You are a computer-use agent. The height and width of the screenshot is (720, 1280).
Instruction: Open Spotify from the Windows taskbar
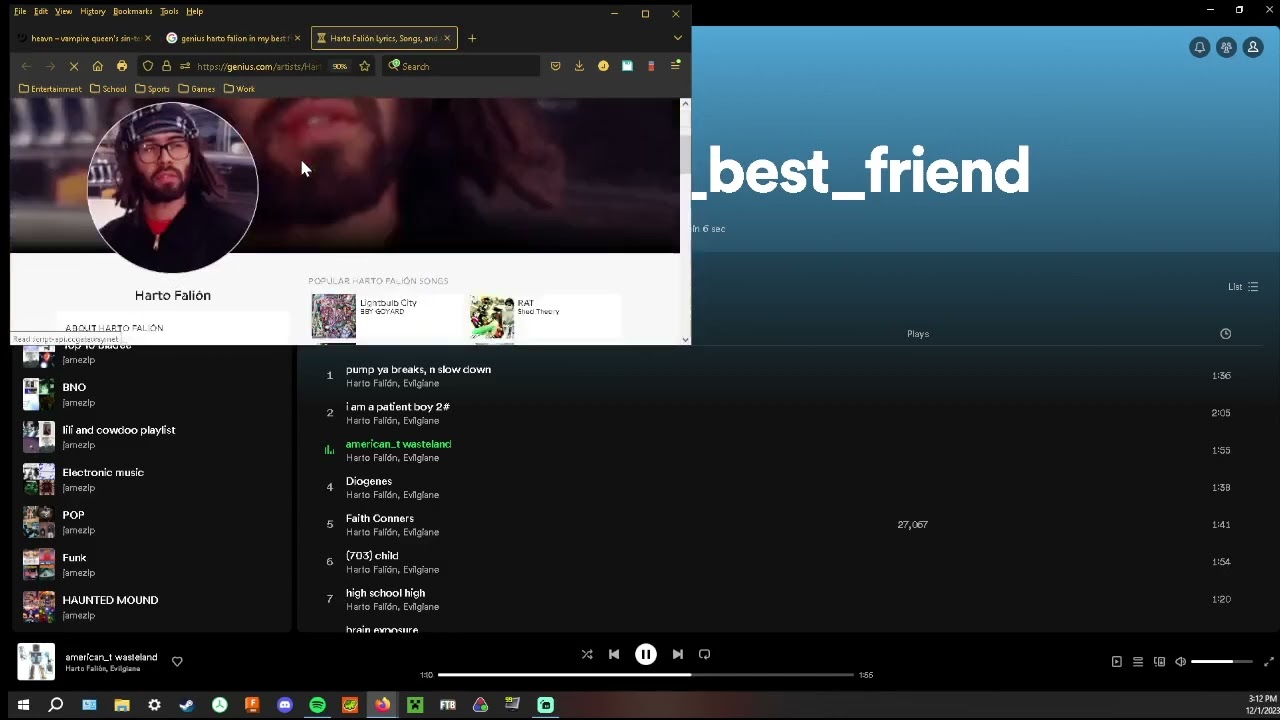tap(317, 705)
